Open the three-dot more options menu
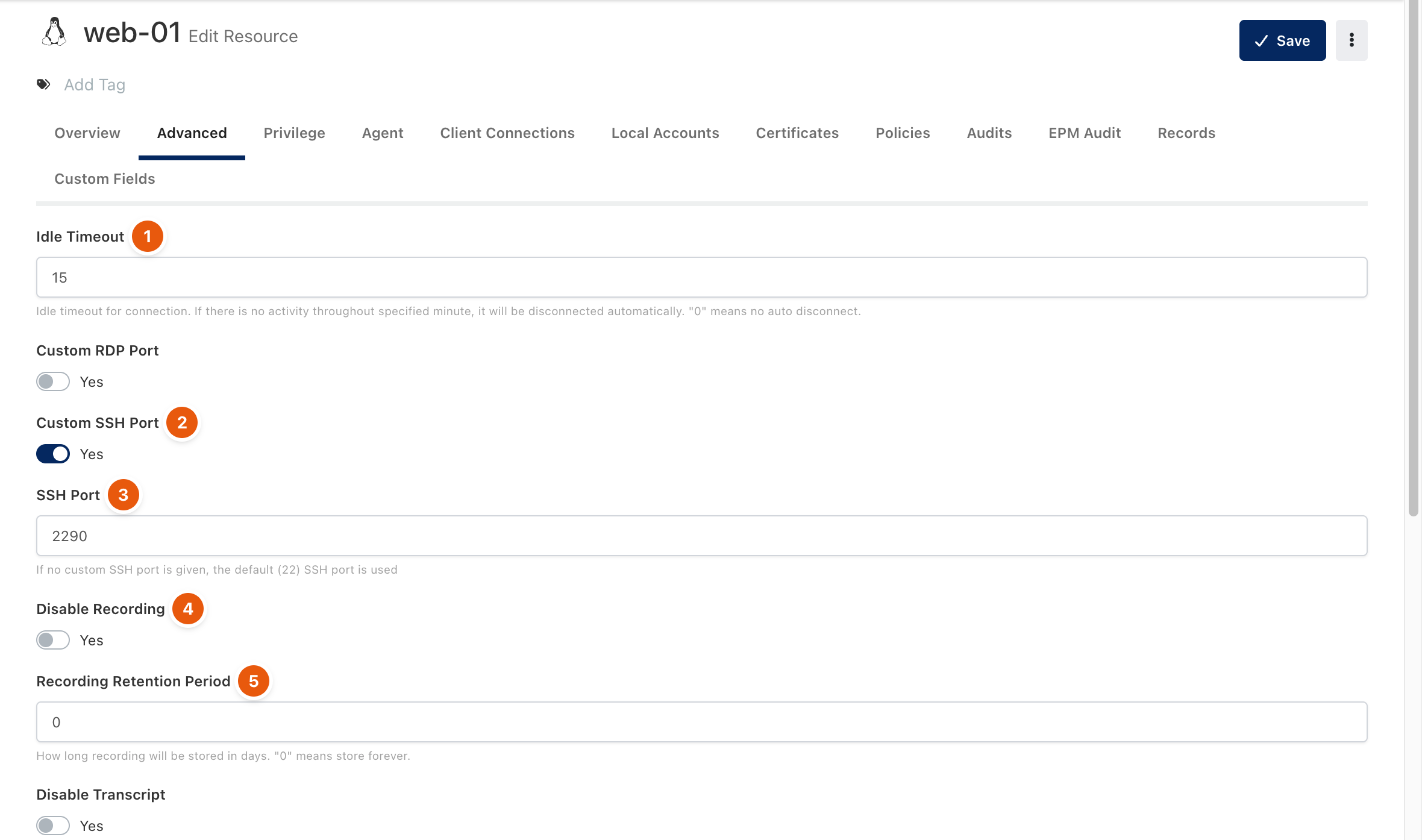Image resolution: width=1422 pixels, height=840 pixels. click(x=1351, y=41)
